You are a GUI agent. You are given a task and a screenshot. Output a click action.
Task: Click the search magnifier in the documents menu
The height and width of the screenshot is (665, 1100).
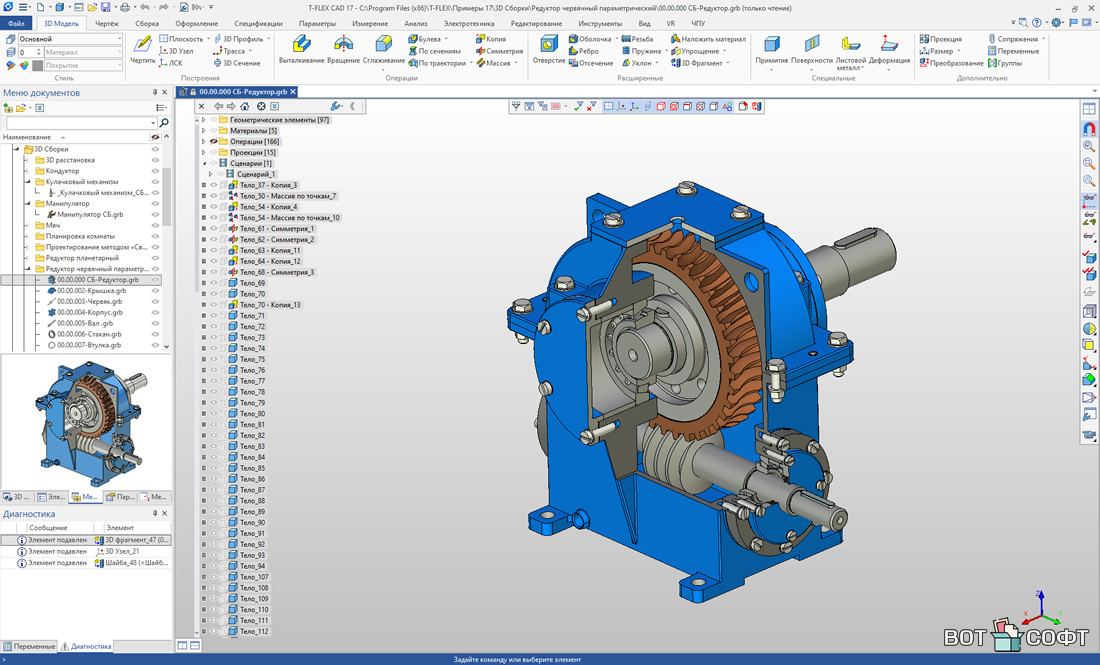click(164, 123)
